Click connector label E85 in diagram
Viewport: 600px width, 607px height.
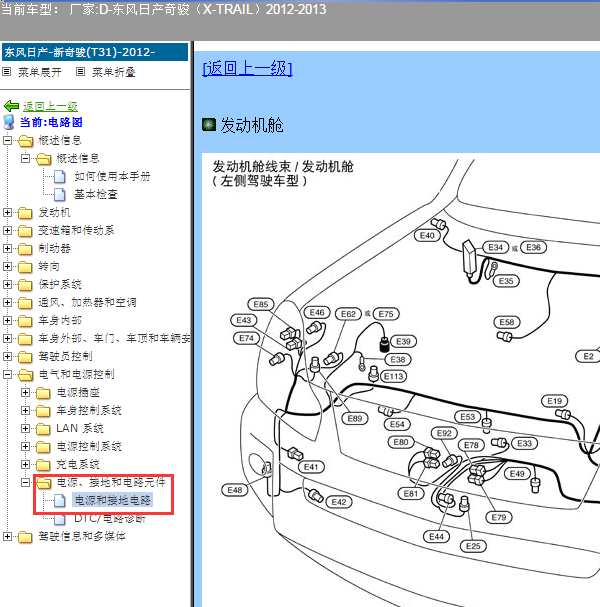tap(261, 304)
